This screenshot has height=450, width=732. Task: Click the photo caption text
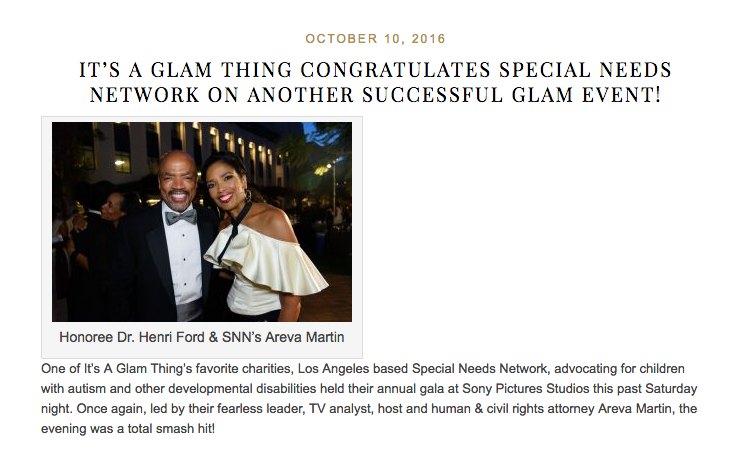pos(202,337)
